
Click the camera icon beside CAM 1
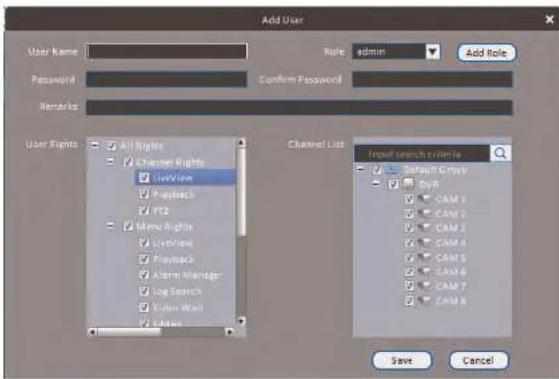pos(424,199)
